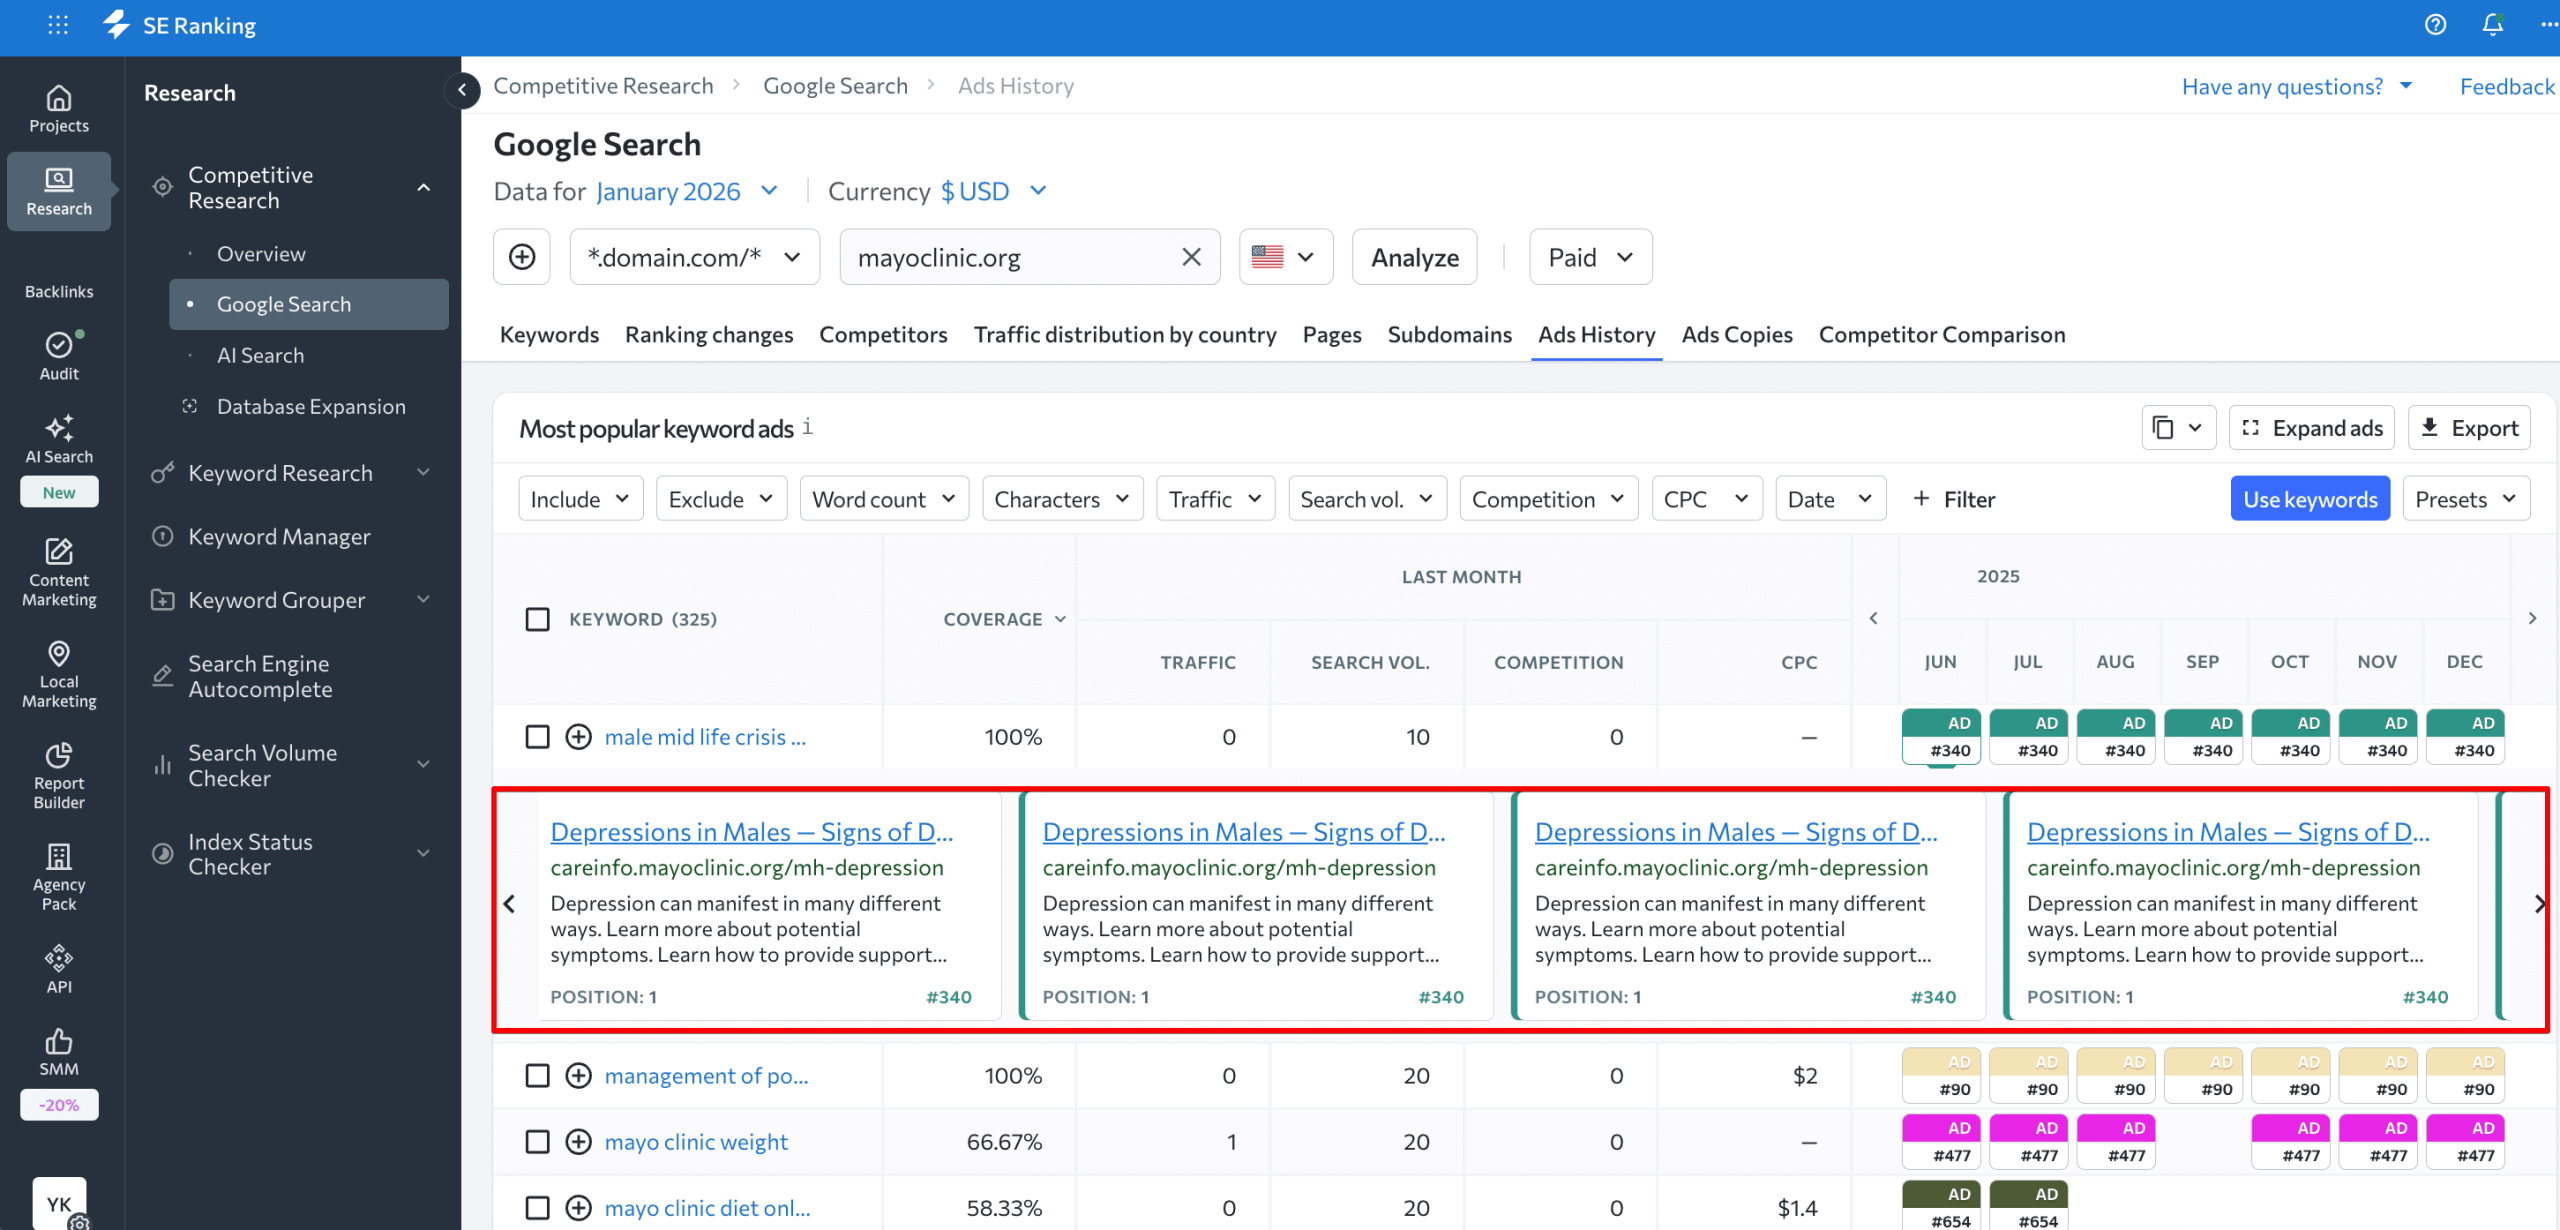Click the Analyze button
The width and height of the screenshot is (2560, 1230).
tap(1414, 257)
